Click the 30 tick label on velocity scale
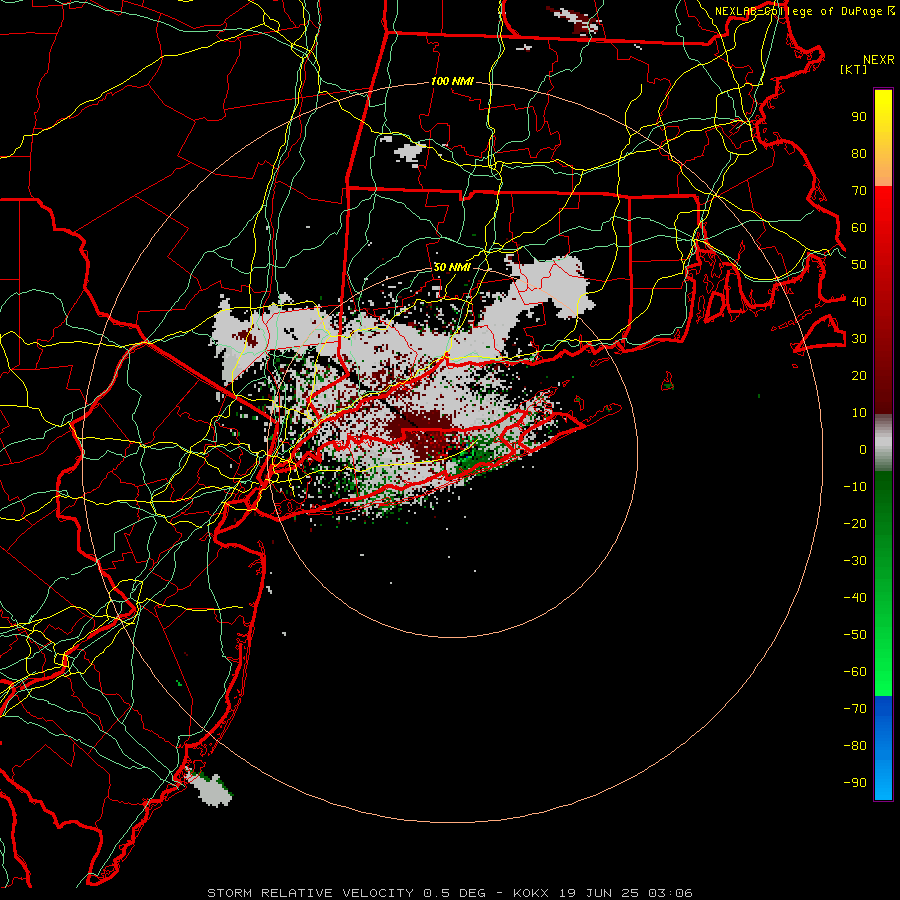 tap(859, 339)
